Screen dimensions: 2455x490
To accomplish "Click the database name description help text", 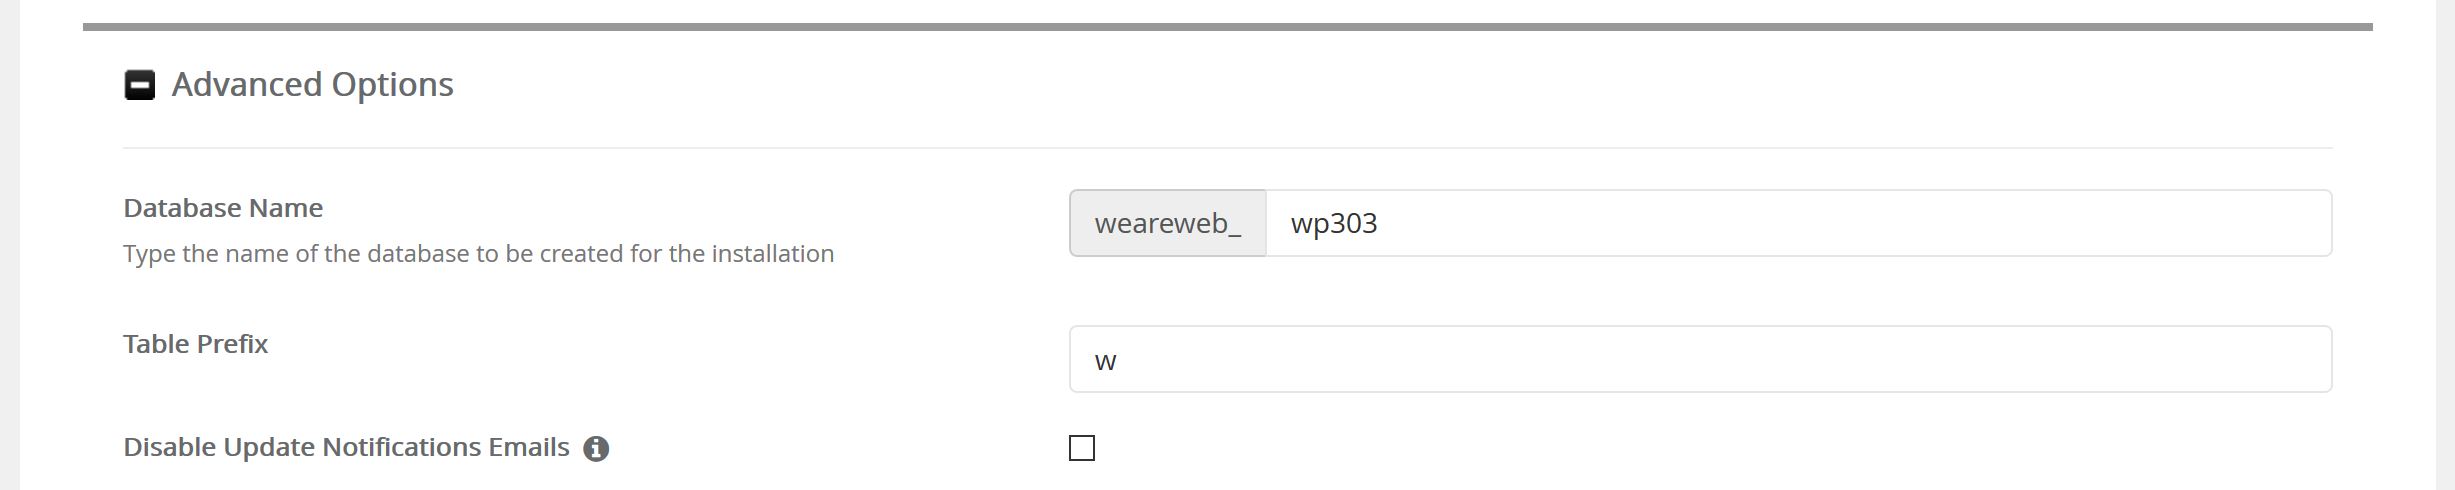I will (479, 254).
